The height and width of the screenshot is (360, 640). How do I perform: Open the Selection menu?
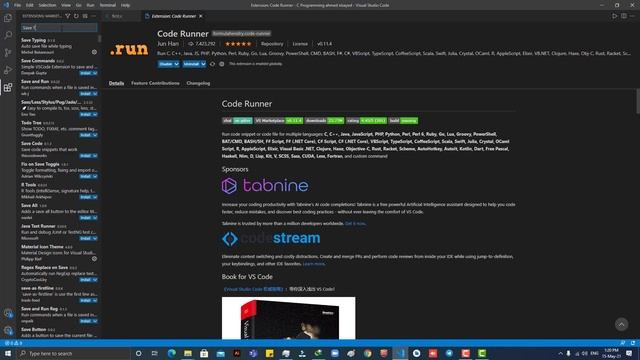[x=47, y=5]
